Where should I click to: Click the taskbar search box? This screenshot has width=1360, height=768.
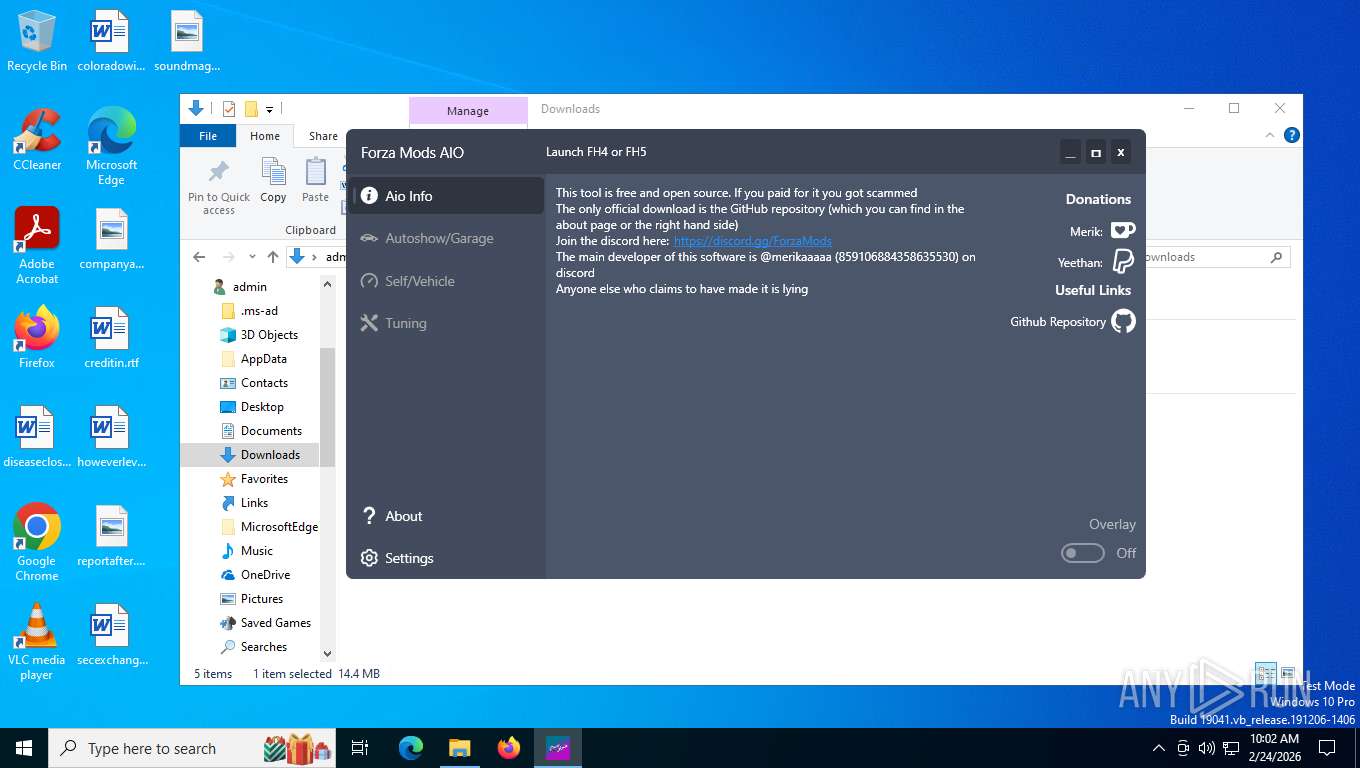pyautogui.click(x=193, y=748)
